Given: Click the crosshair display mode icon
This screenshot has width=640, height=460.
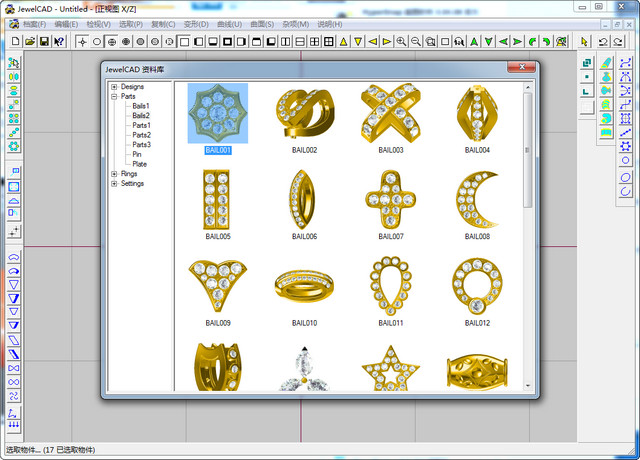Looking at the screenshot, I should pos(82,41).
